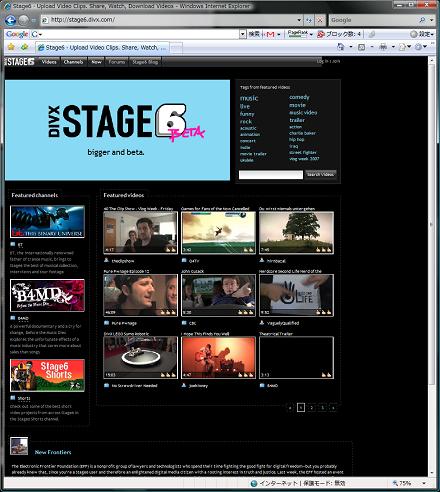Open Stage6 Blog in site navigation
Screen dimensions: 440x492
point(145,62)
